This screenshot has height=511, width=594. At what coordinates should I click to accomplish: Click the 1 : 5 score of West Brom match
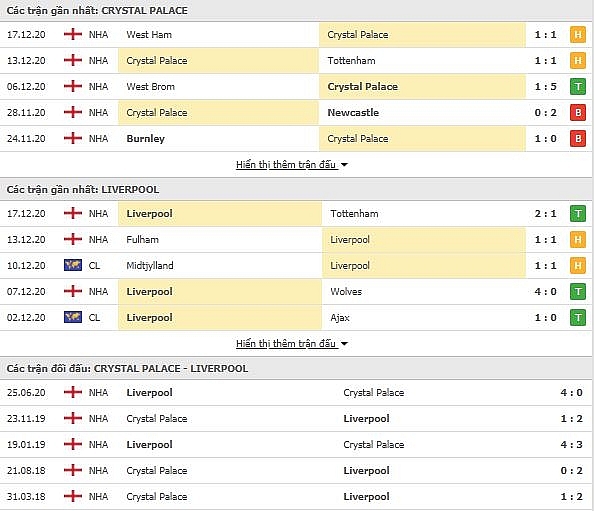pyautogui.click(x=545, y=87)
